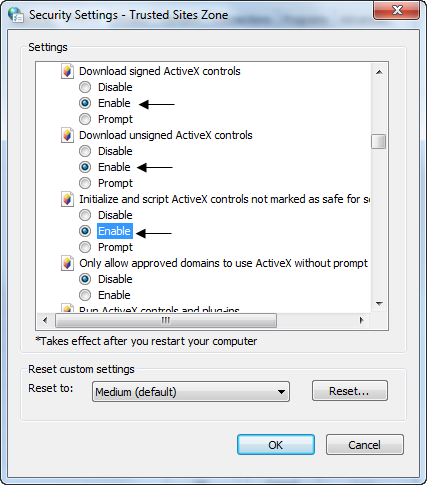Click the Security Settings title bar globe icon
The width and height of the screenshot is (427, 485).
[x=16, y=15]
